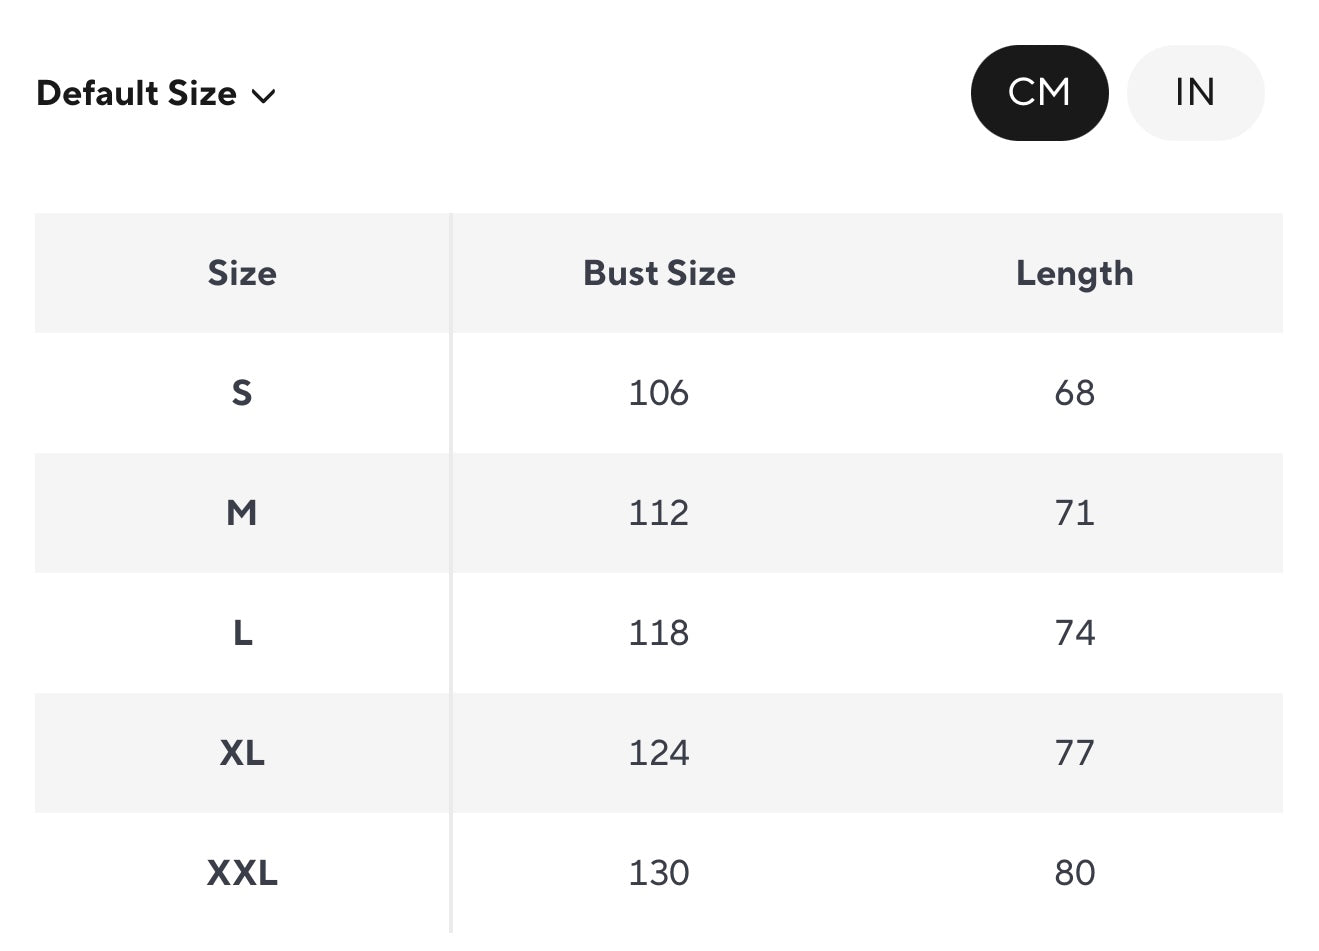
Task: Click bust size value 124
Action: (659, 753)
